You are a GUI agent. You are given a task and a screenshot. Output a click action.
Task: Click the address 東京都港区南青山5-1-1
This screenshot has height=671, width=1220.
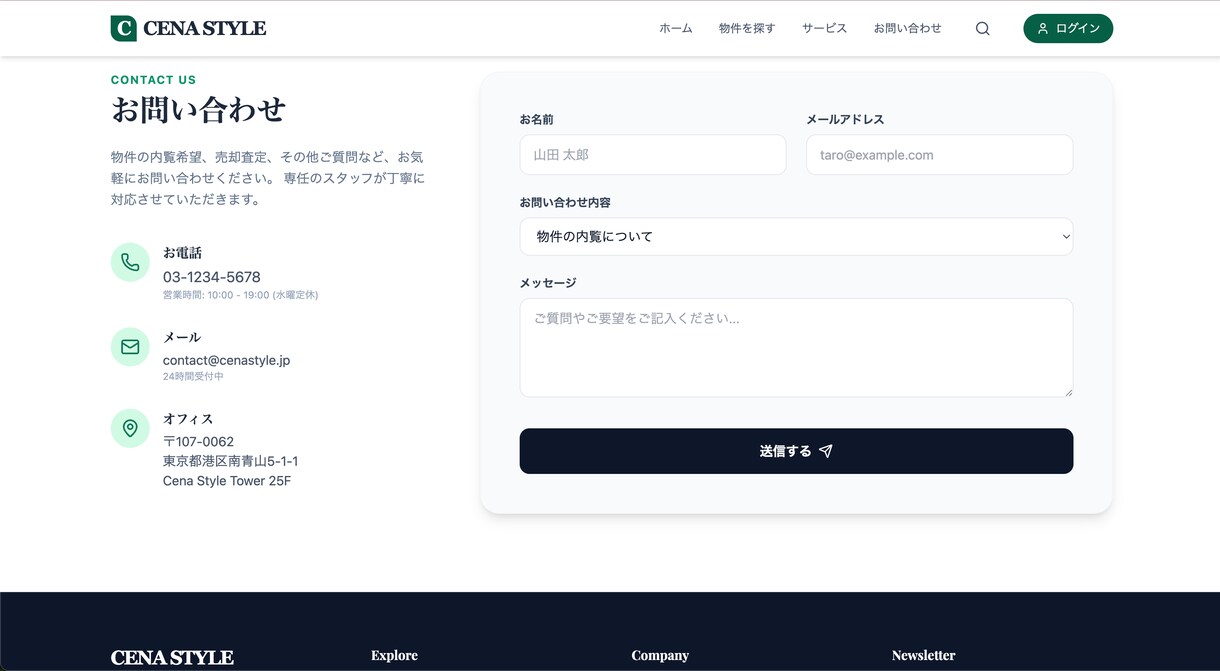pos(231,461)
